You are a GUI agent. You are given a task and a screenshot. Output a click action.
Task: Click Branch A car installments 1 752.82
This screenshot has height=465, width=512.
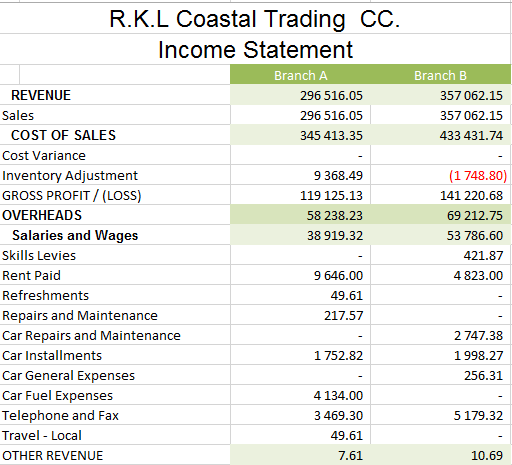(338, 356)
